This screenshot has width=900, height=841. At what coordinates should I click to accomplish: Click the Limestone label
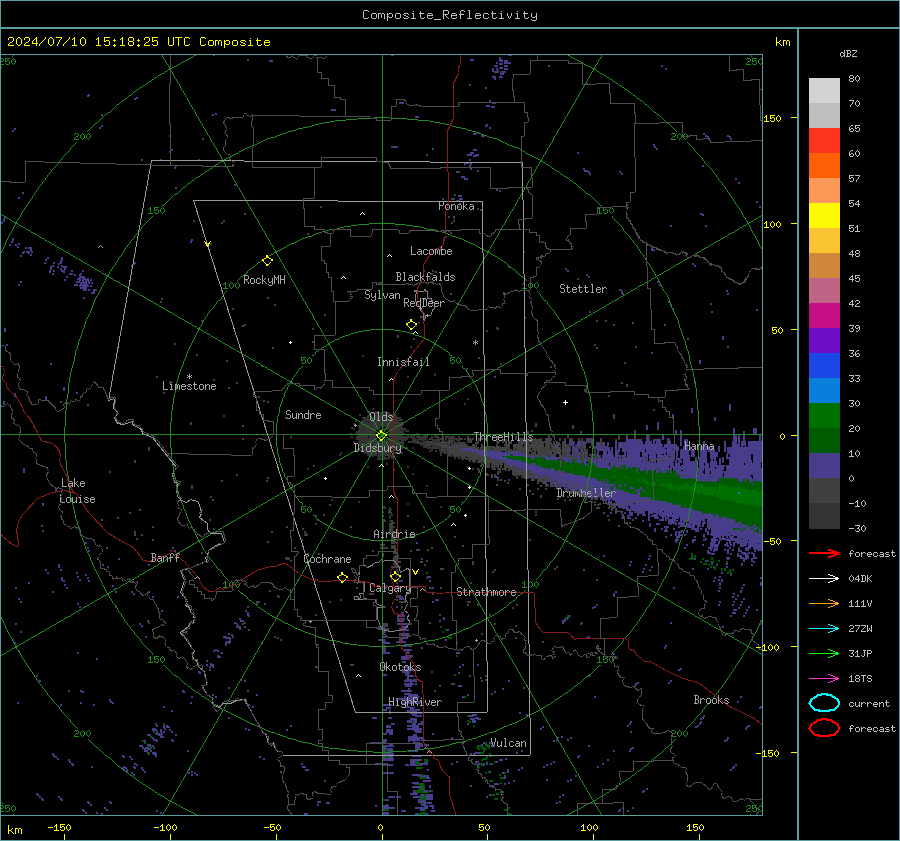(189, 386)
